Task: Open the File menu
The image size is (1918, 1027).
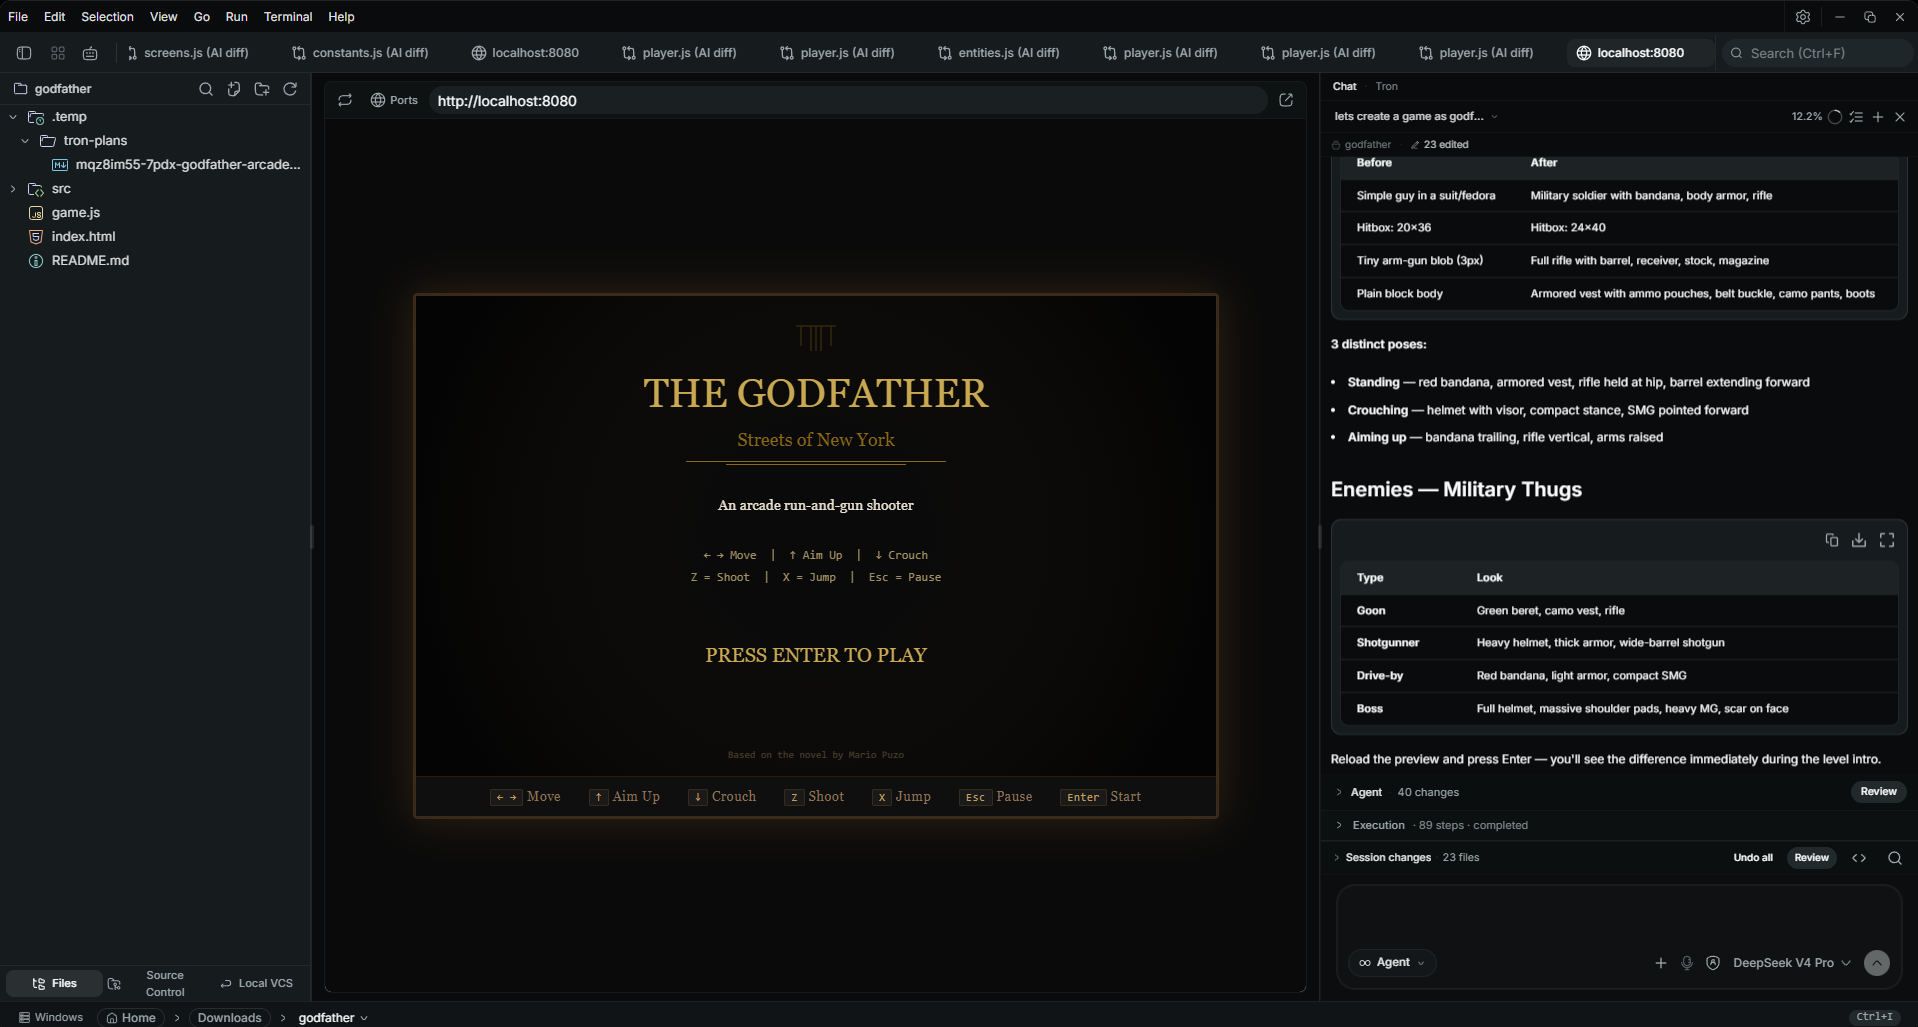Action: (x=18, y=17)
